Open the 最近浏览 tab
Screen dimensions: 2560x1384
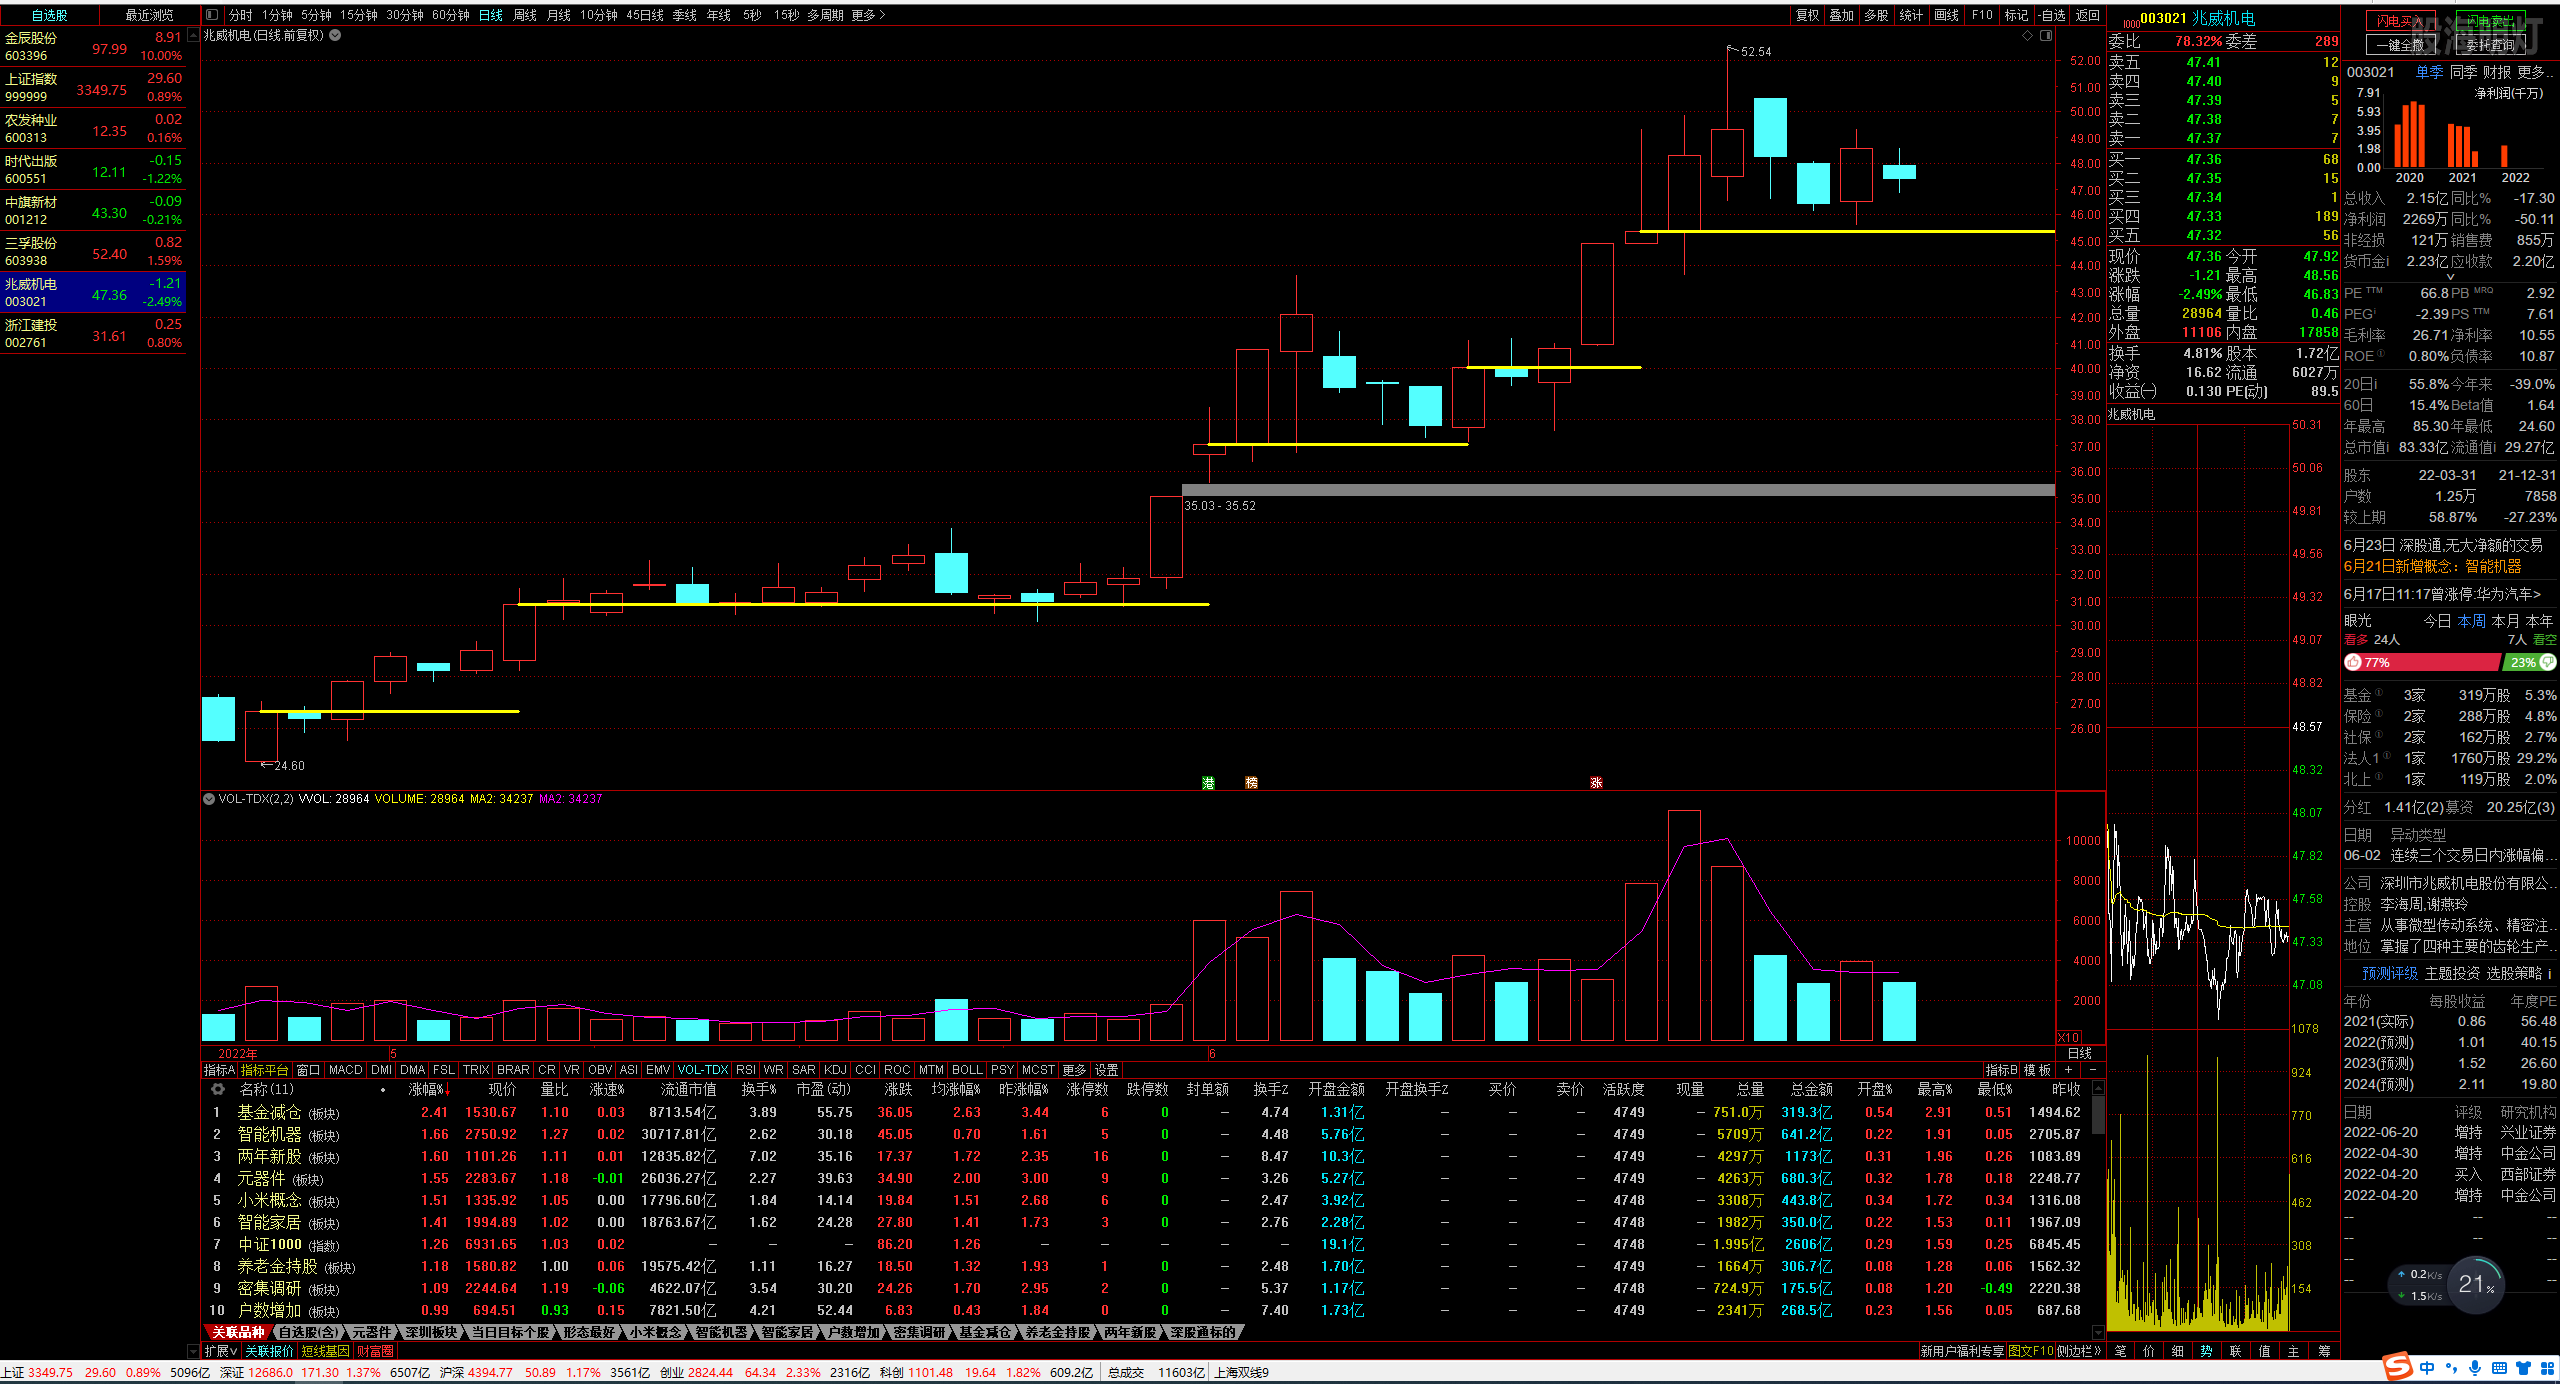[149, 15]
